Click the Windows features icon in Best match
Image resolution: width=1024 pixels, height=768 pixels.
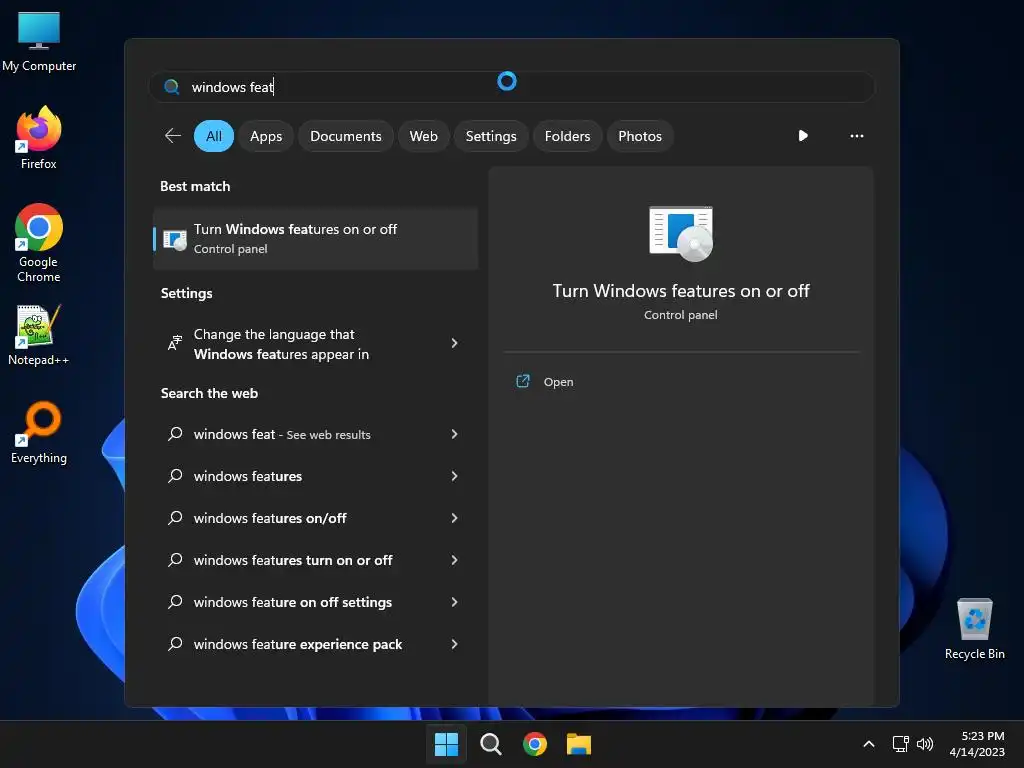(175, 239)
